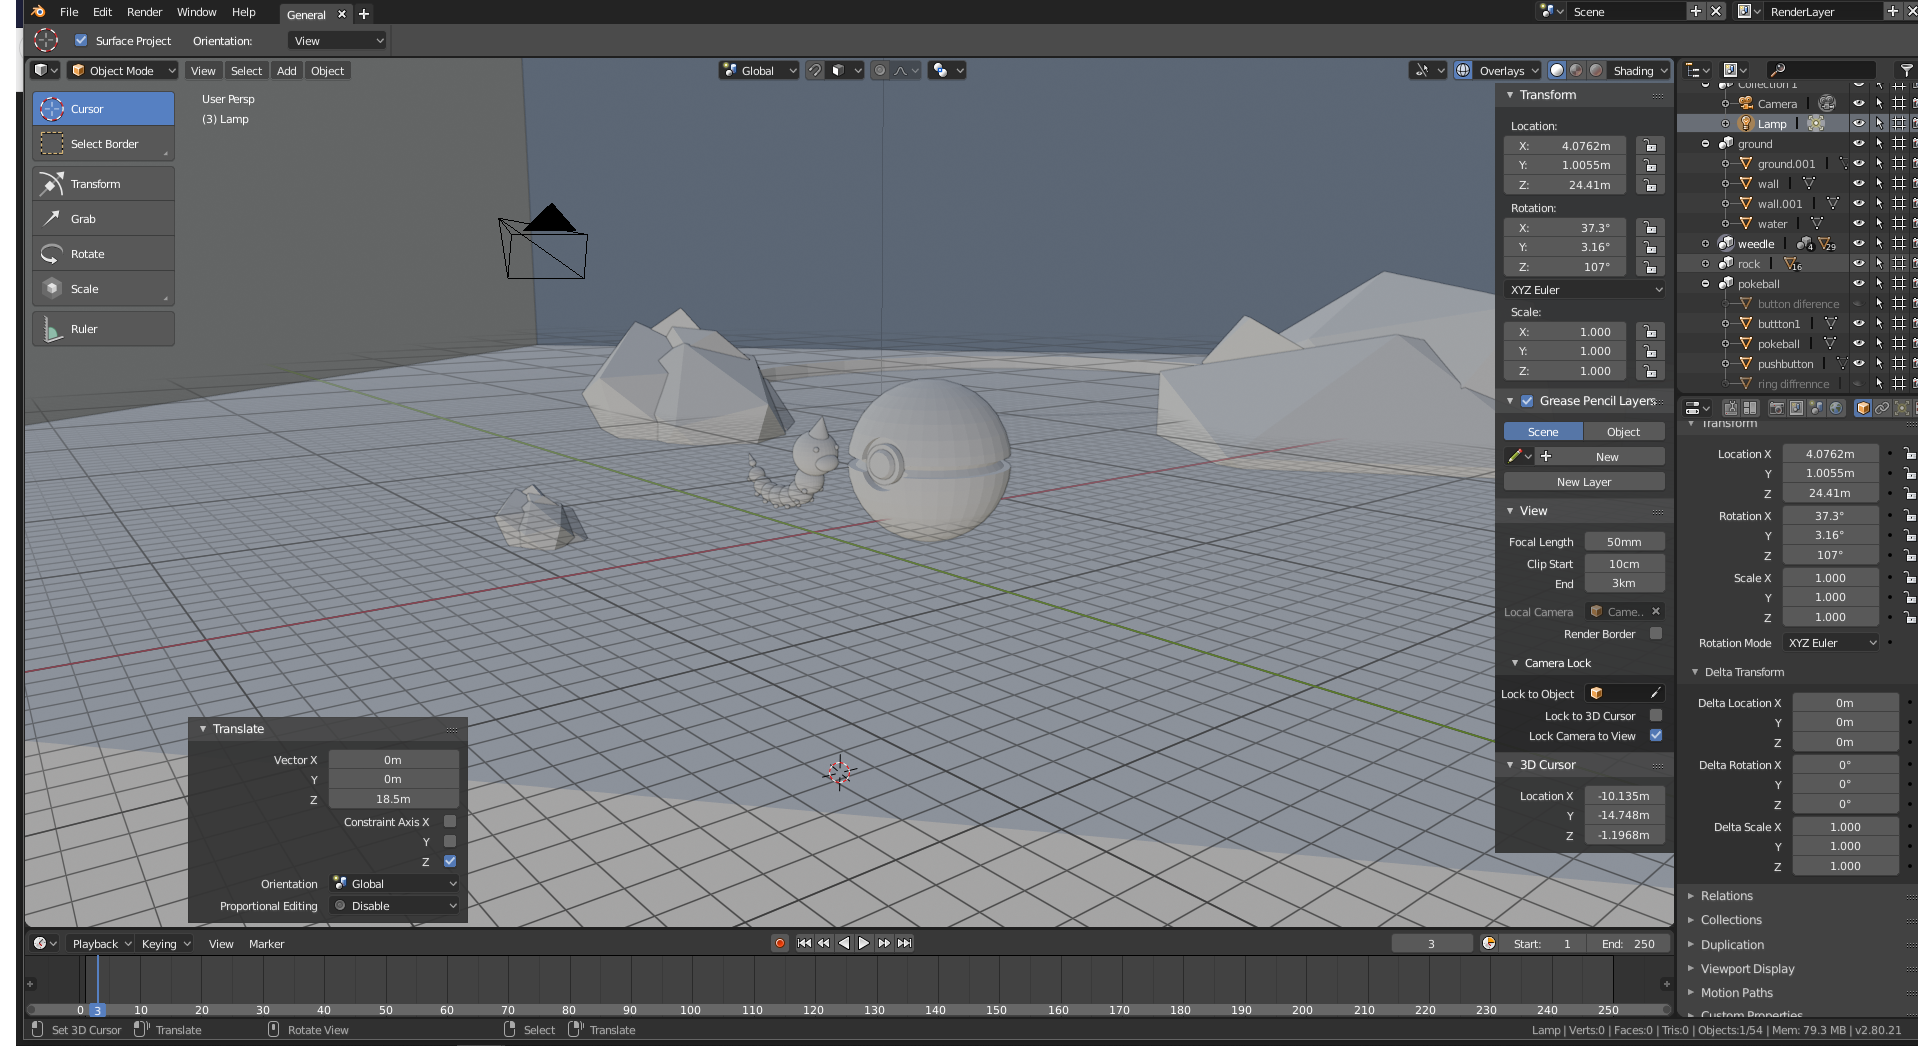The width and height of the screenshot is (1918, 1047).
Task: Toggle the proportional editing circle icon
Action: pos(879,71)
